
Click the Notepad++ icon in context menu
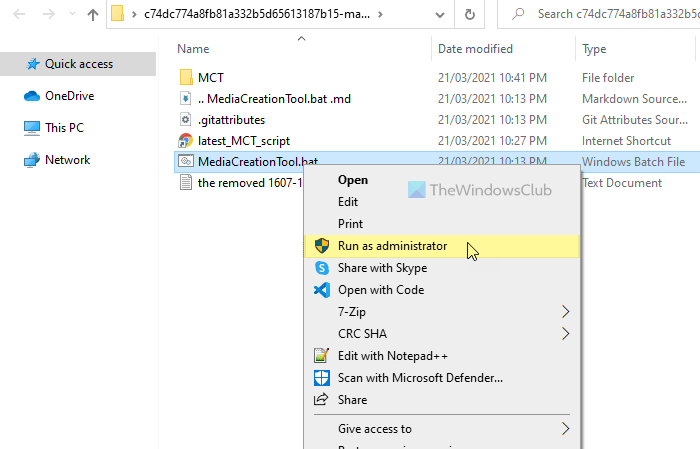point(321,356)
